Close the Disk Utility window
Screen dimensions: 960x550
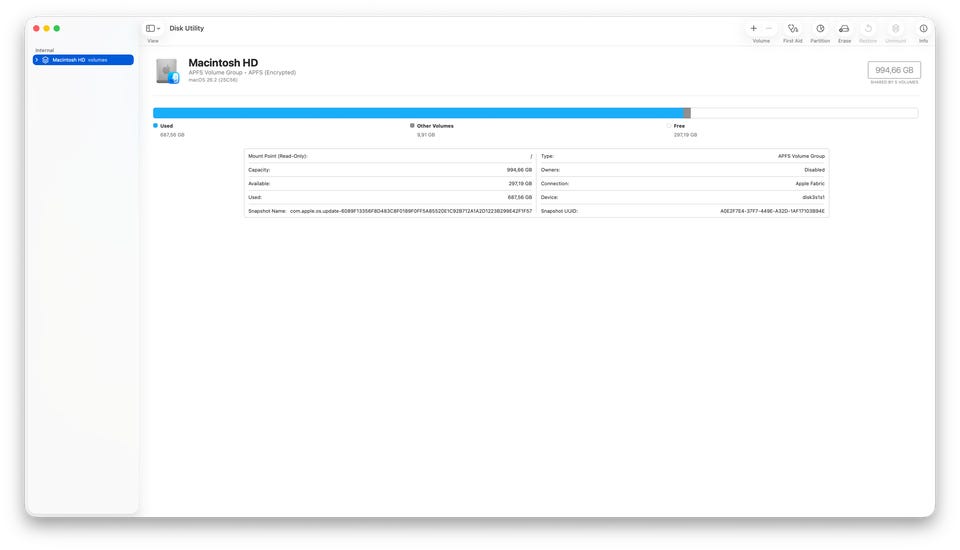[x=36, y=28]
